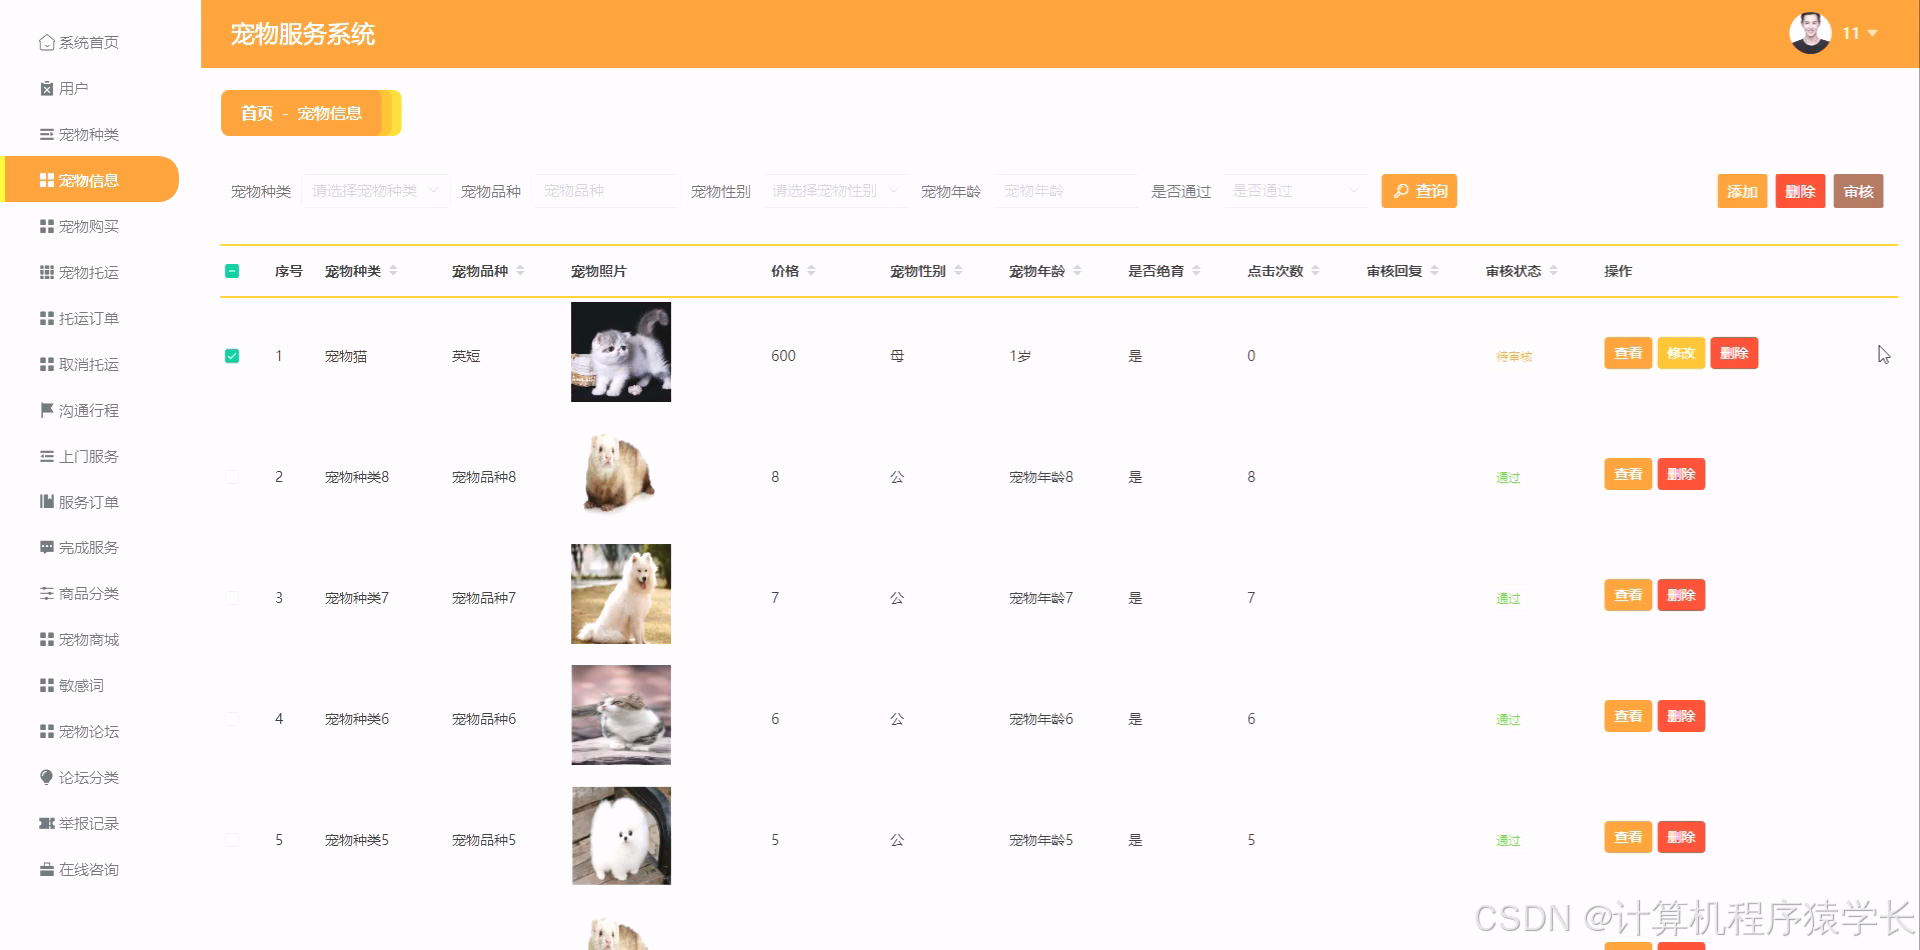Image resolution: width=1920 pixels, height=950 pixels.
Task: Uncheck the checkbox for row 1
Action: (232, 355)
